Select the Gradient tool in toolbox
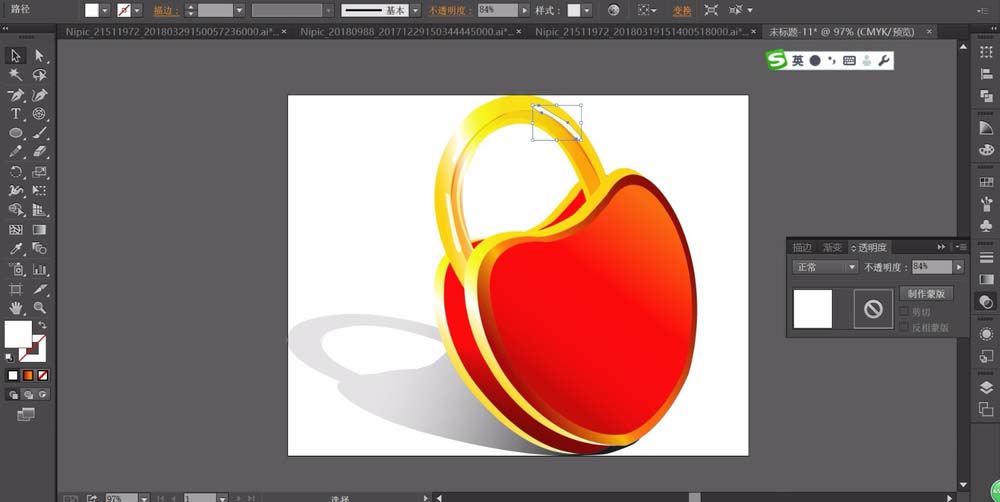Screen dimensions: 1000x502 pos(40,230)
